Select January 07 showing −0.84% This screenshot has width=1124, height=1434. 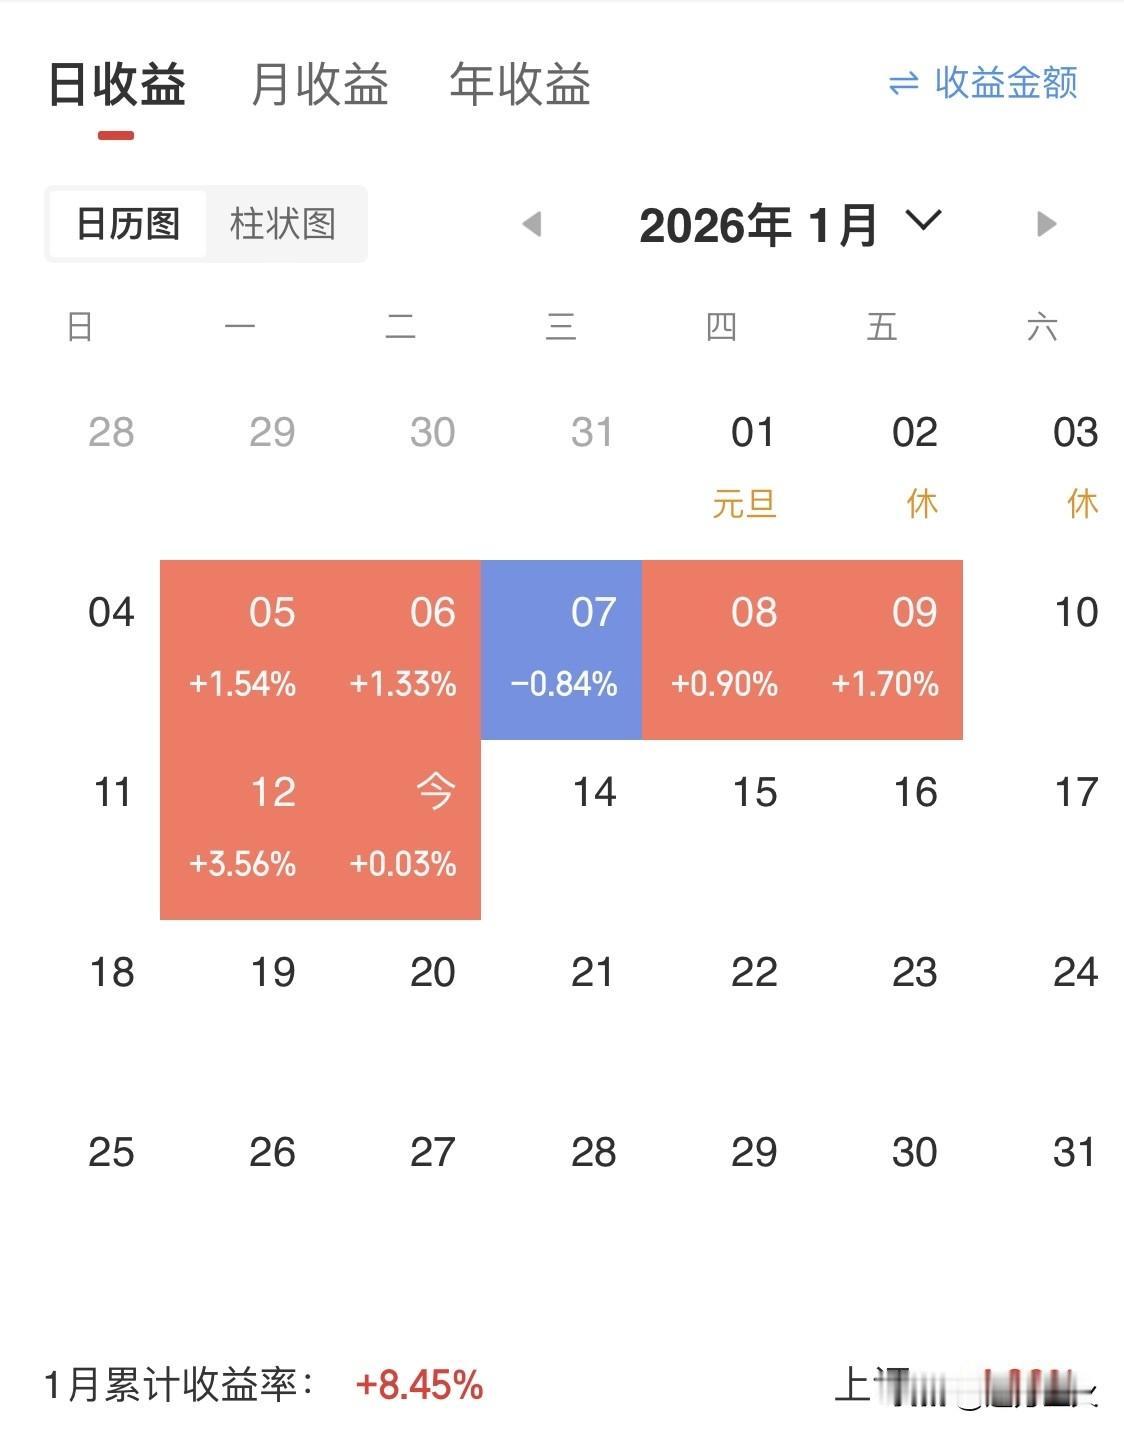pos(562,650)
